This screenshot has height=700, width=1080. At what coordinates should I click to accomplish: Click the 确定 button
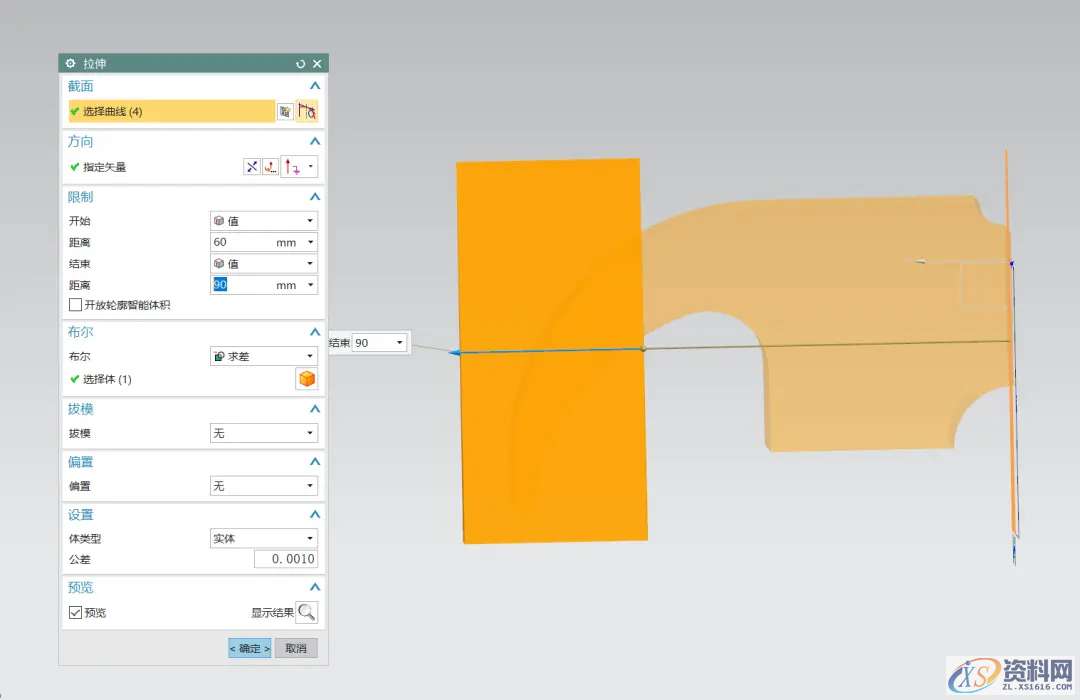249,648
